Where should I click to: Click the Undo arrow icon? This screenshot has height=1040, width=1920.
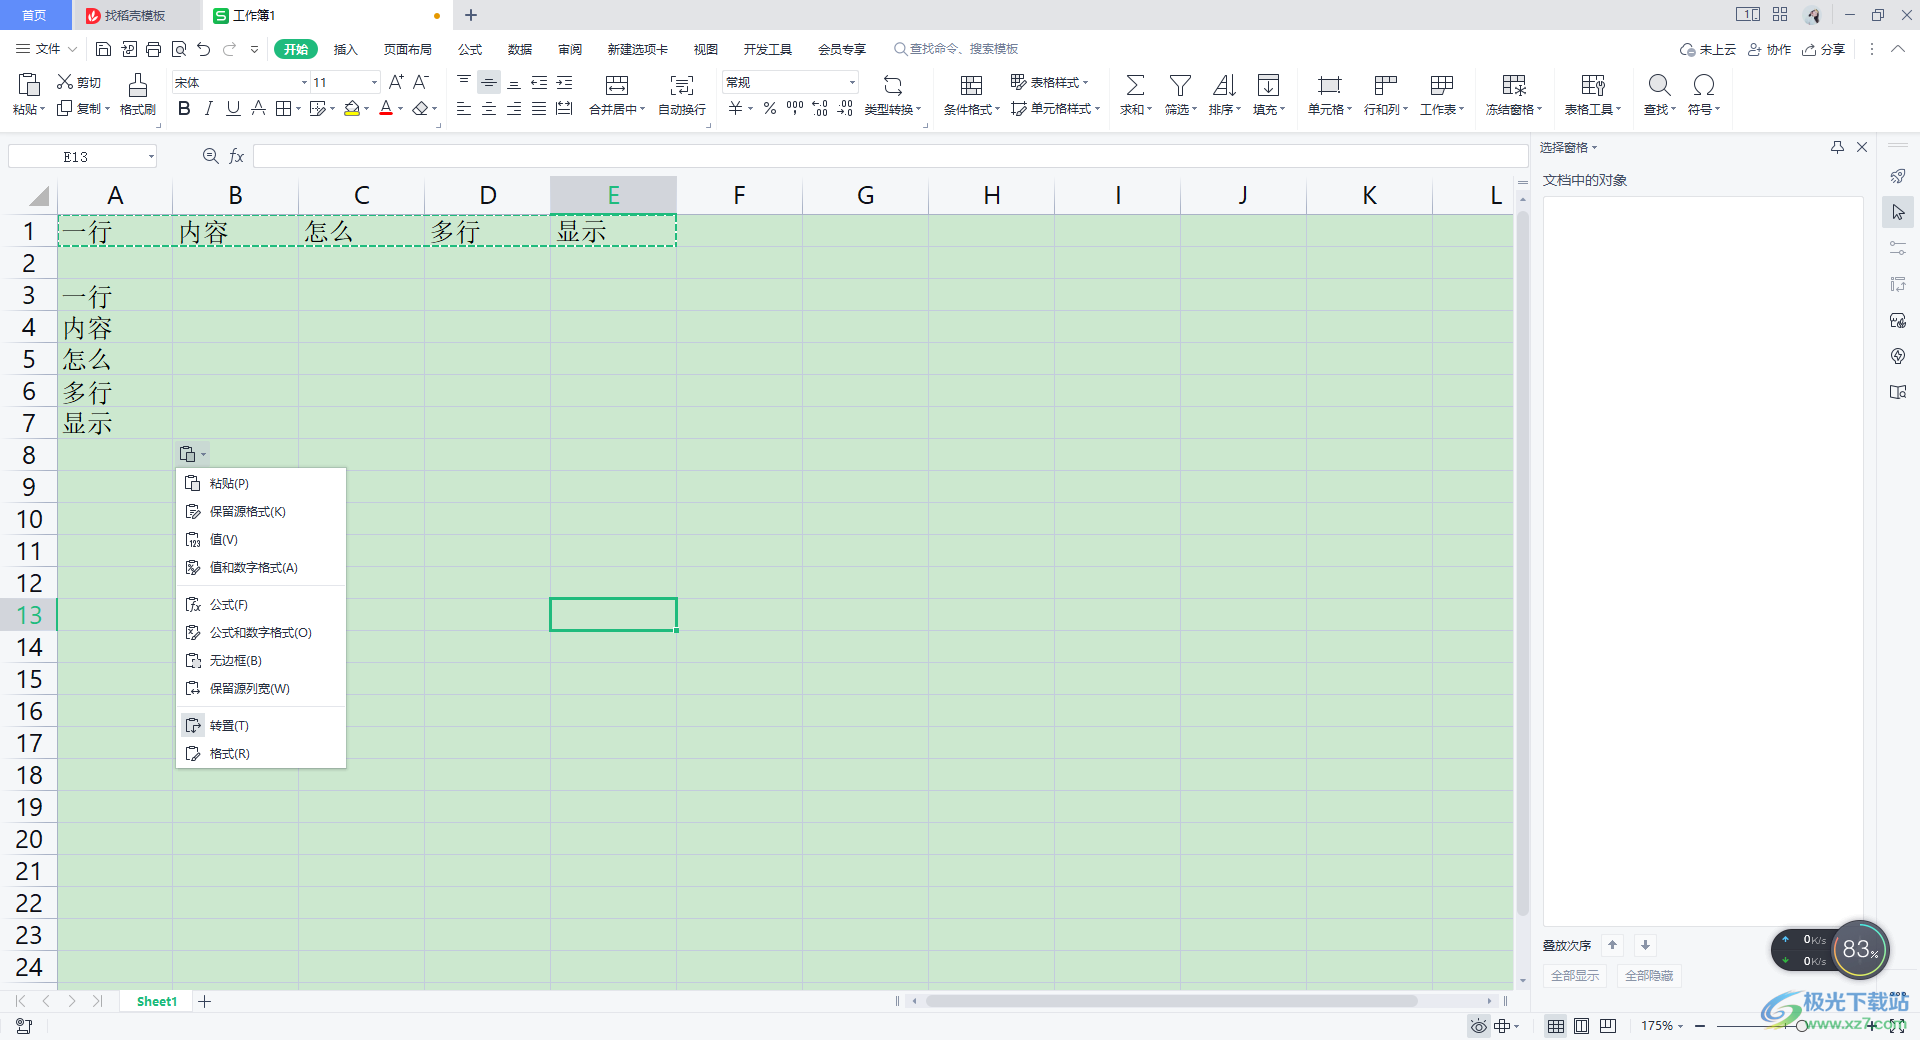click(x=204, y=49)
